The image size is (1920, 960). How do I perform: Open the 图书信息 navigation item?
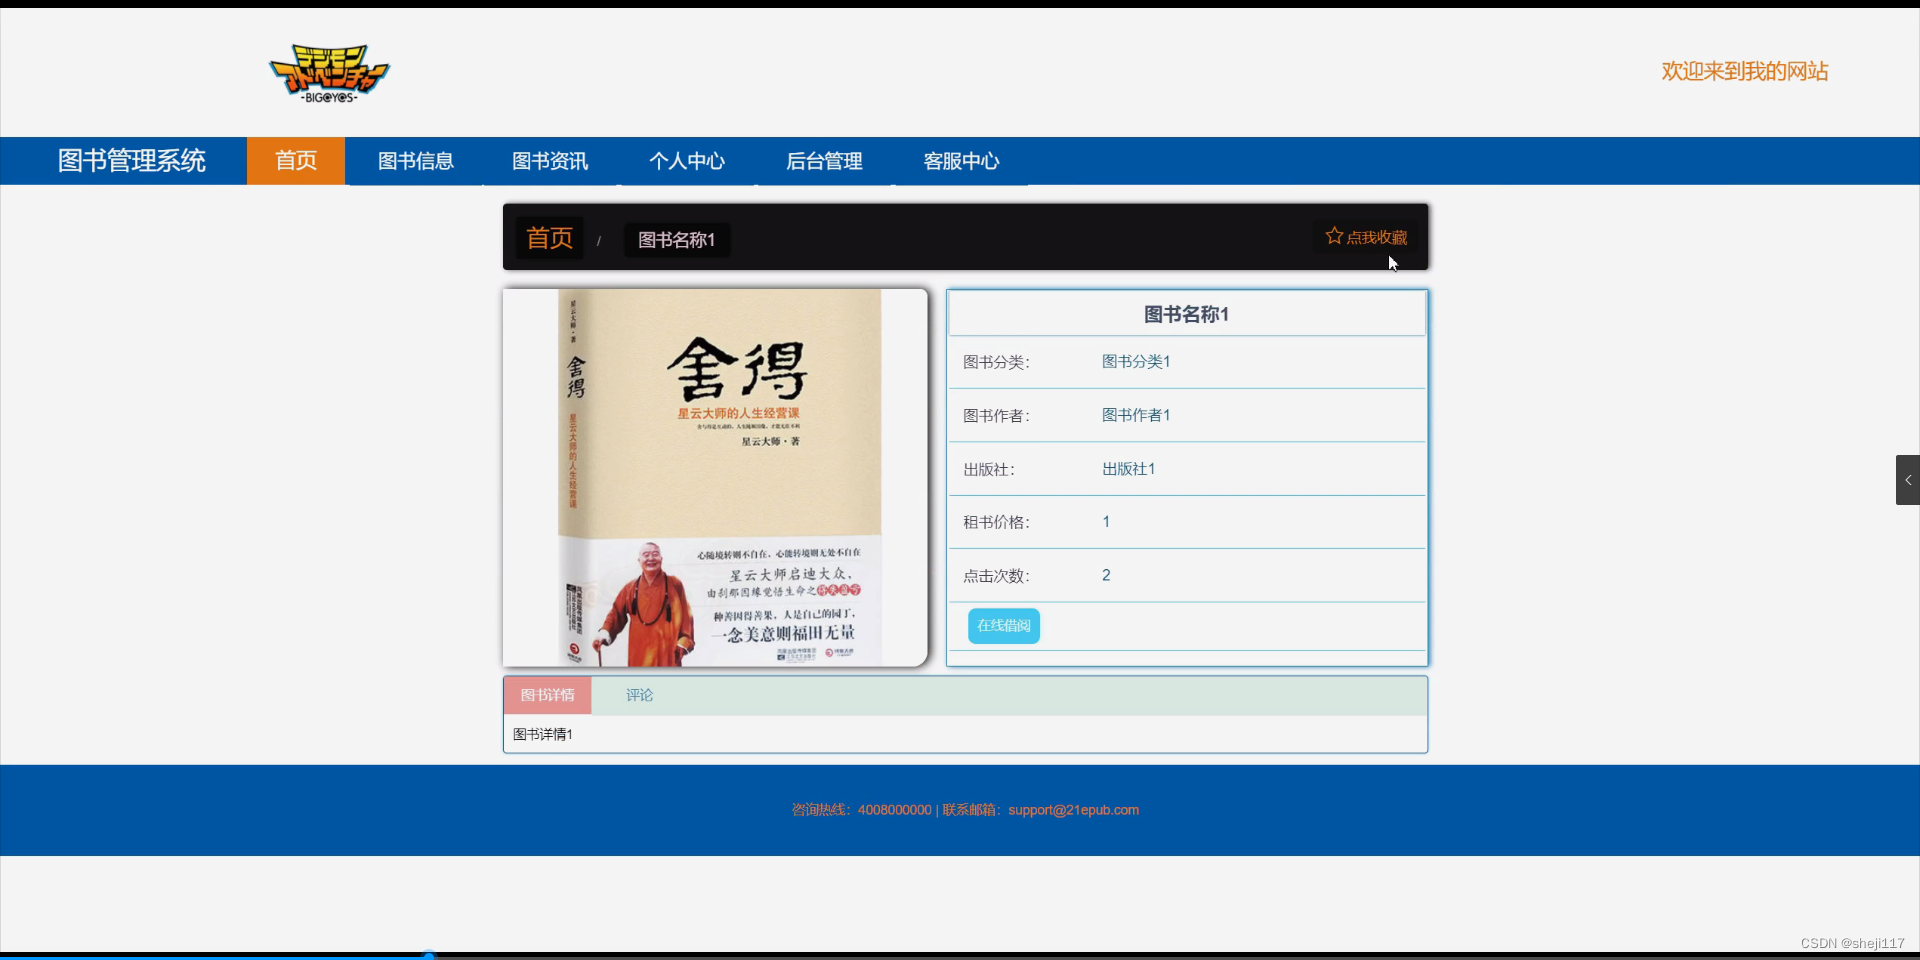coord(416,160)
